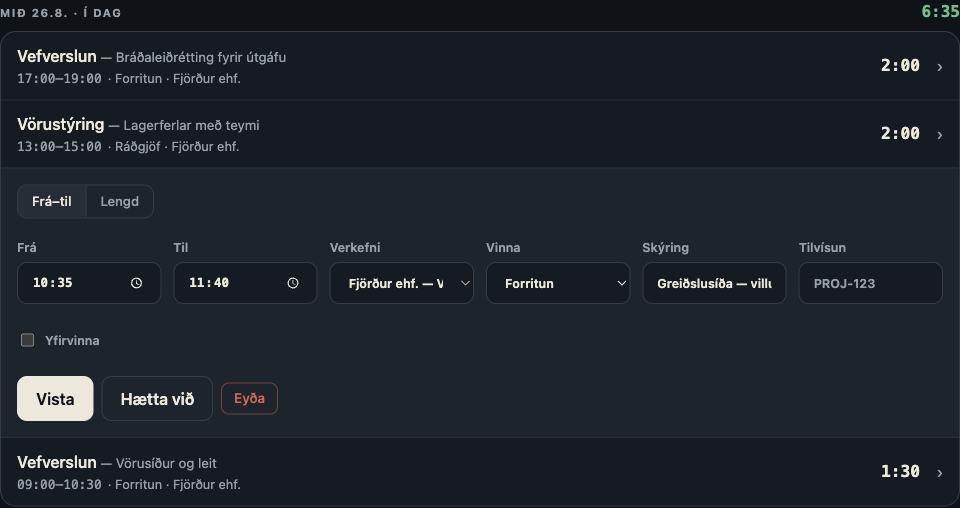Expand the Vörusíður og leit entry chevron
Screen dimensions: 960x508
(x=940, y=473)
